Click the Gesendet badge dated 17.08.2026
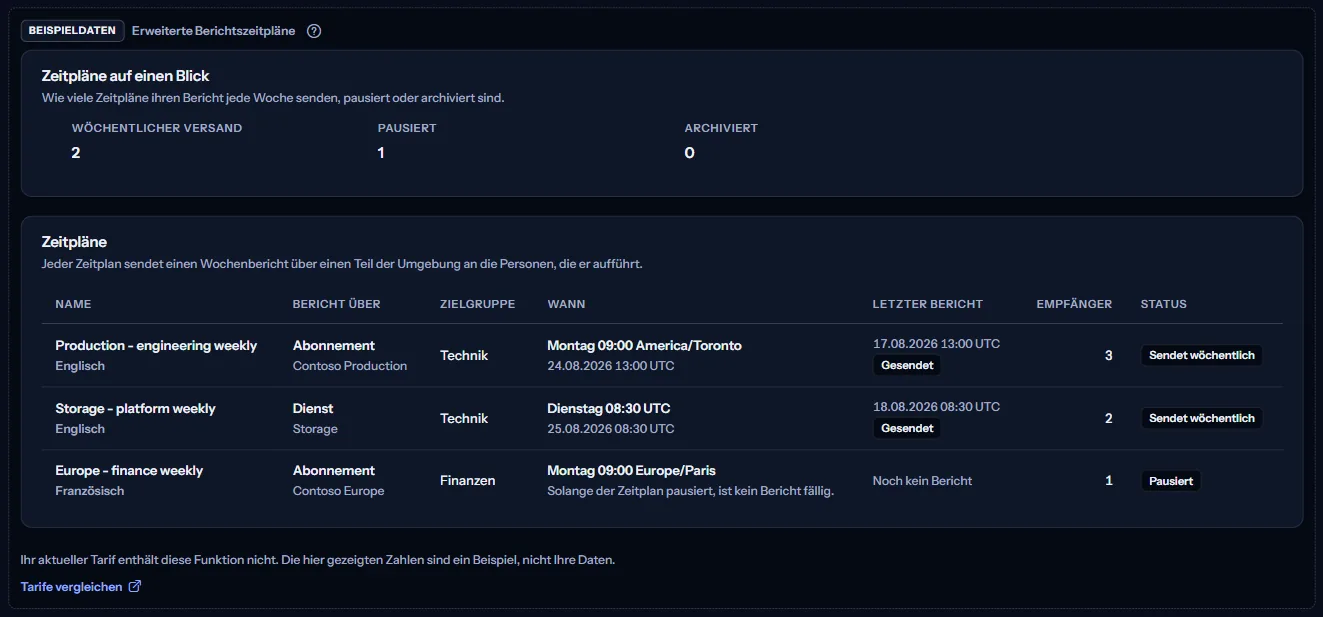 [907, 366]
